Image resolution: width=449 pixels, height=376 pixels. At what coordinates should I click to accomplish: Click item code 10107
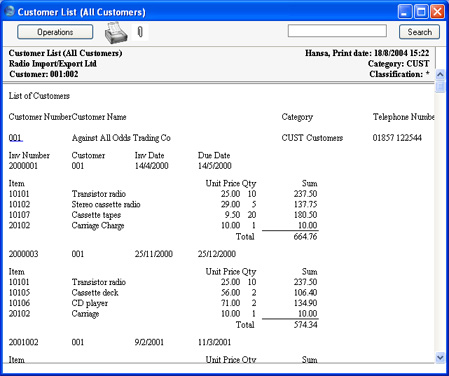19,215
